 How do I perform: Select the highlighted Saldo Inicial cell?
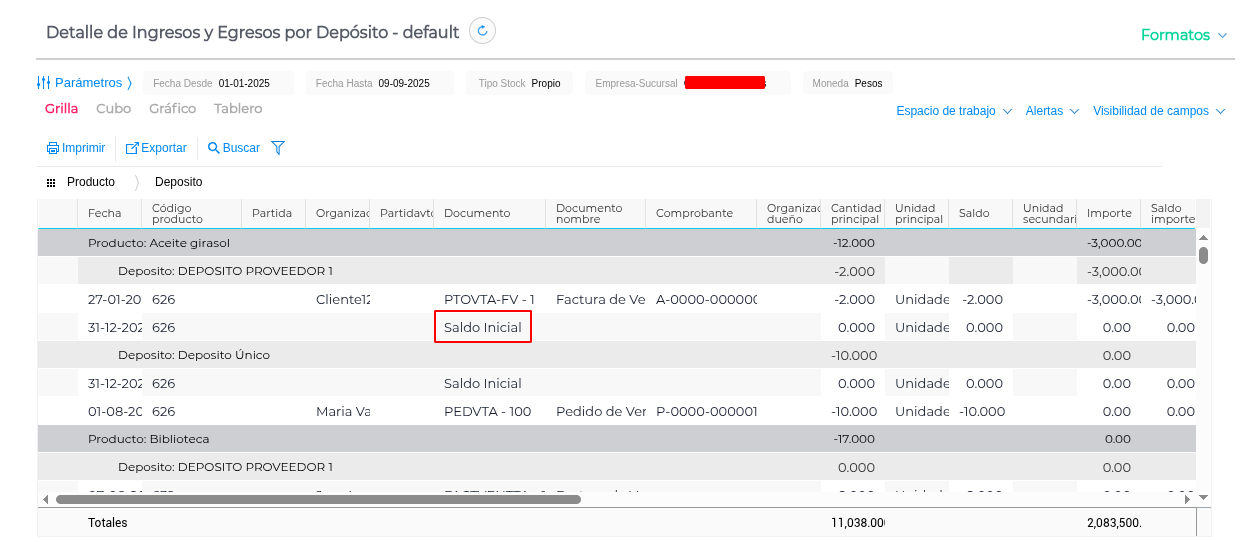click(x=483, y=327)
